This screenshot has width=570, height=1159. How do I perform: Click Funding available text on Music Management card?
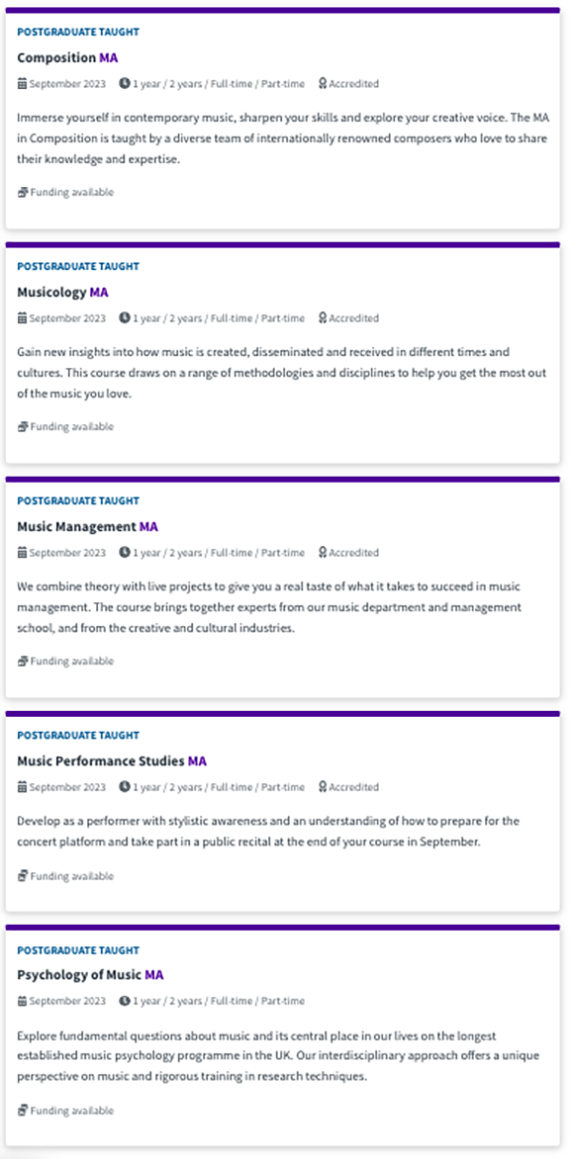(x=72, y=661)
